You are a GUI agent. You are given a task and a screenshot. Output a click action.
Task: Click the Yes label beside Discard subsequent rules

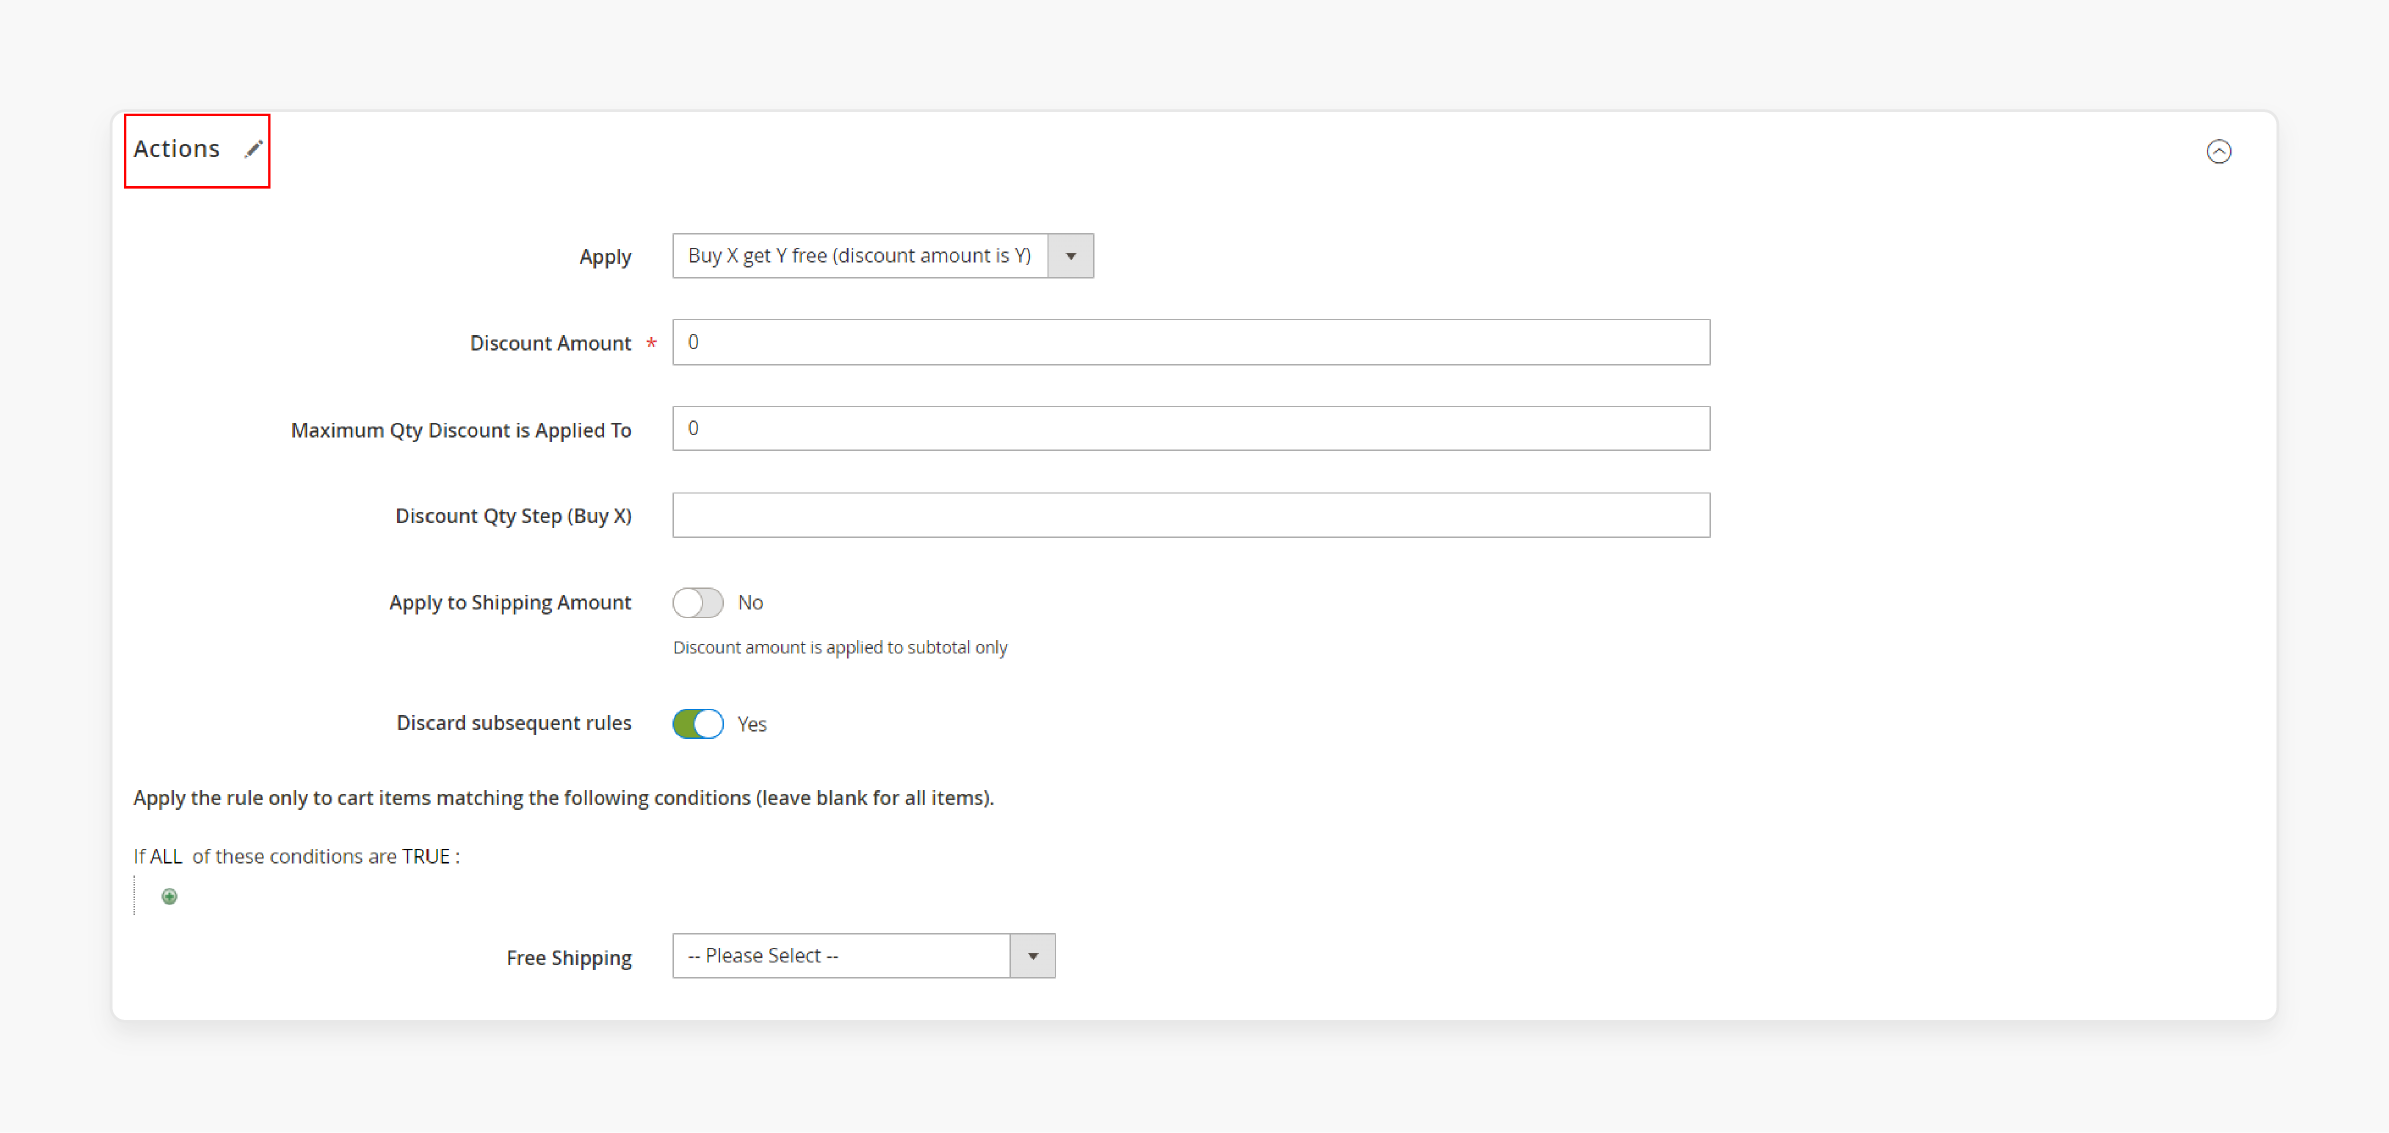pos(752,724)
